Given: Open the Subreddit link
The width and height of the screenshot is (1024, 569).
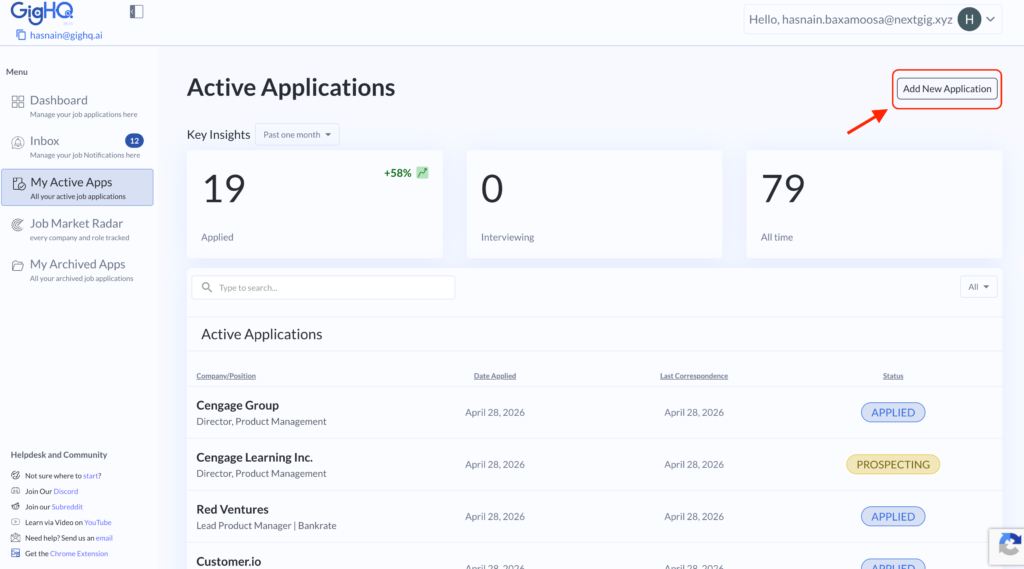Looking at the screenshot, I should click(x=67, y=506).
